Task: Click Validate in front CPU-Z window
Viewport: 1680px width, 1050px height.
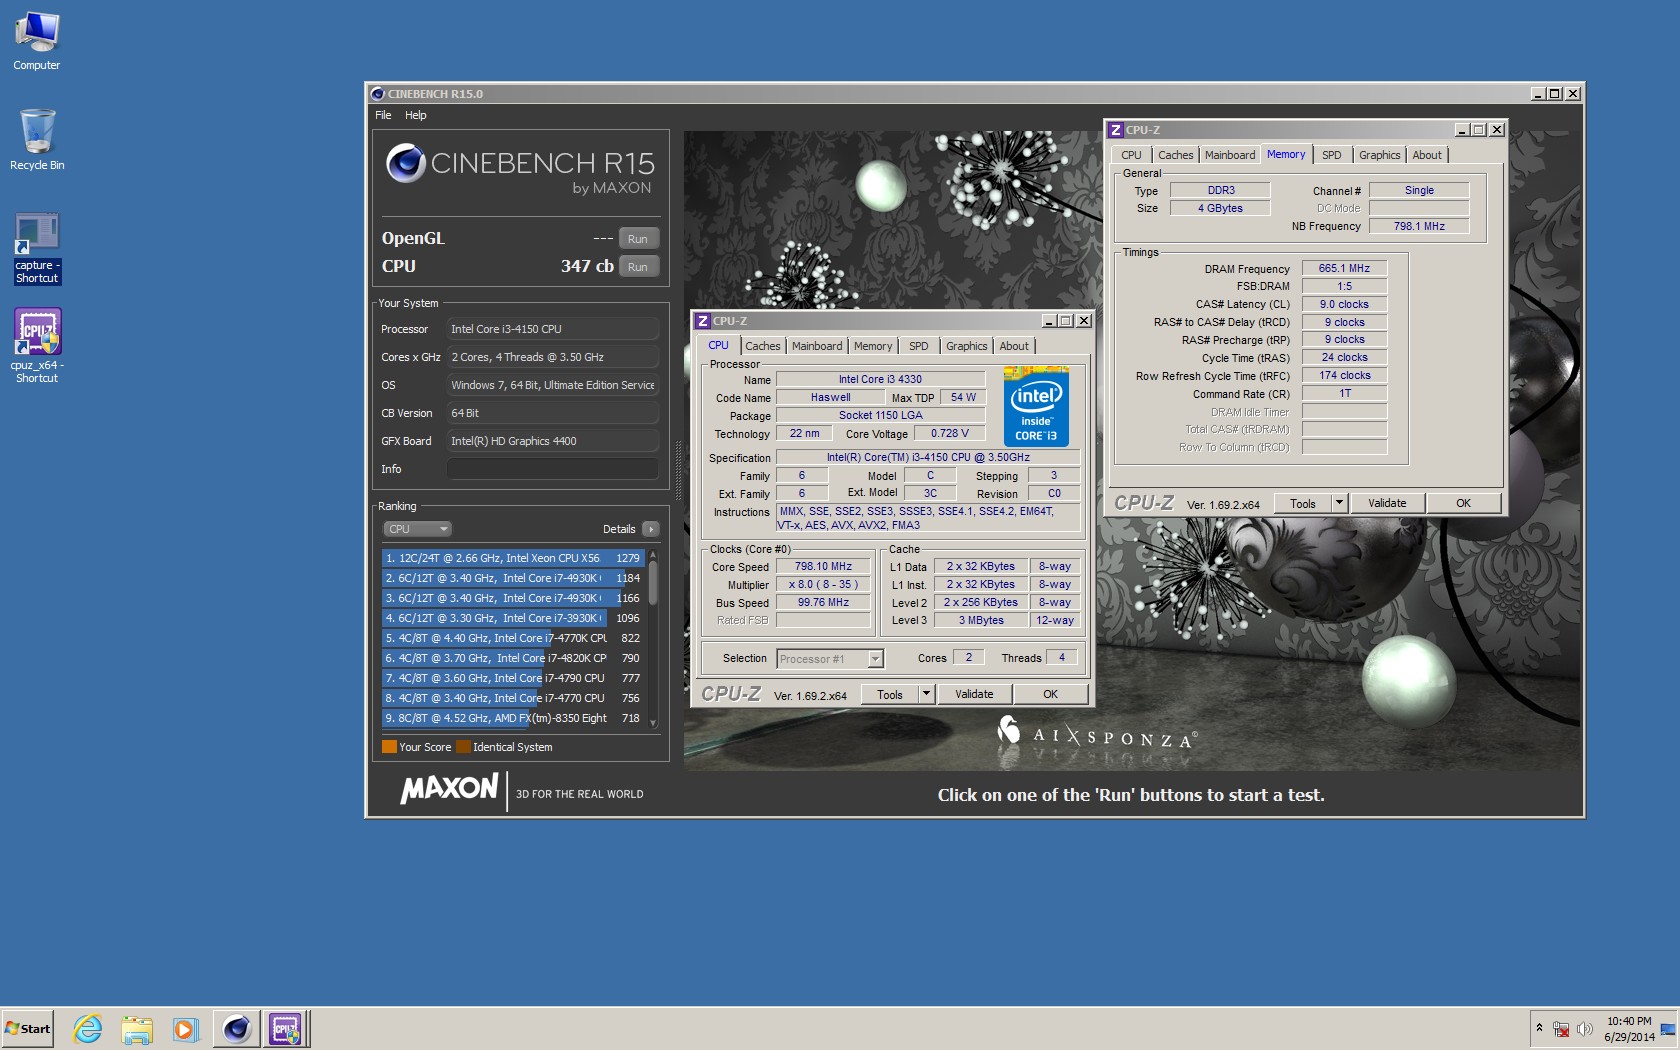Action: point(974,694)
